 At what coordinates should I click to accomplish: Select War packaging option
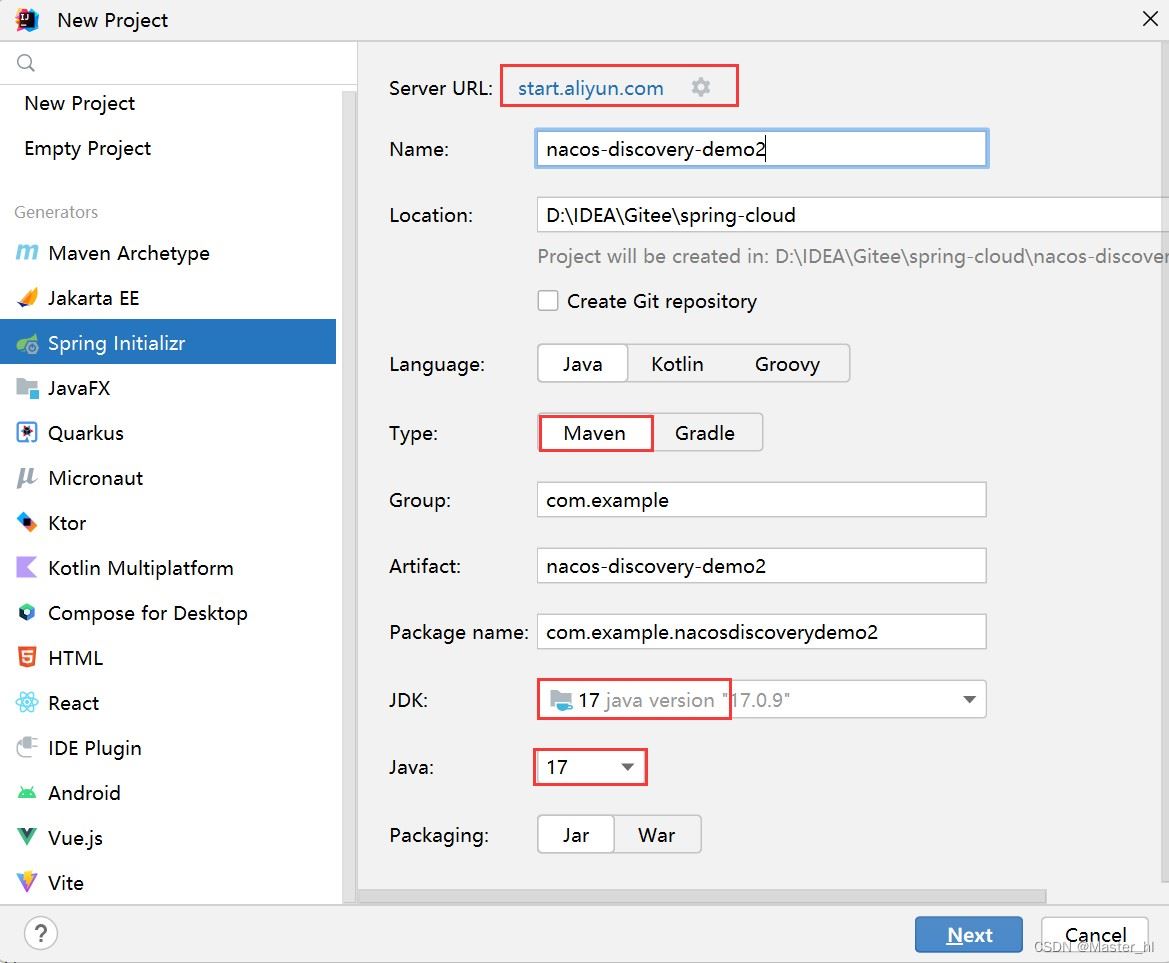tap(656, 835)
